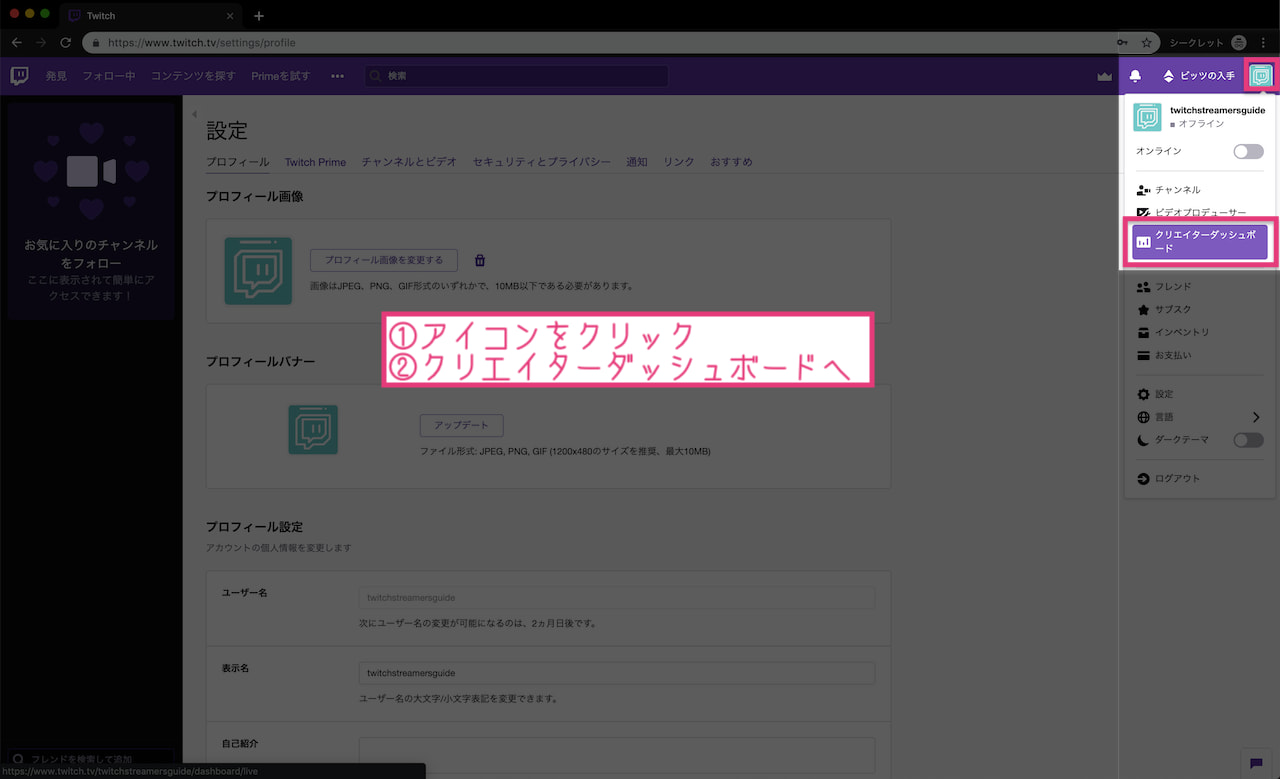Screen dimensions: 1280x779
Task: Expand the 言語 submenu chevron
Action: pyautogui.click(x=1257, y=417)
